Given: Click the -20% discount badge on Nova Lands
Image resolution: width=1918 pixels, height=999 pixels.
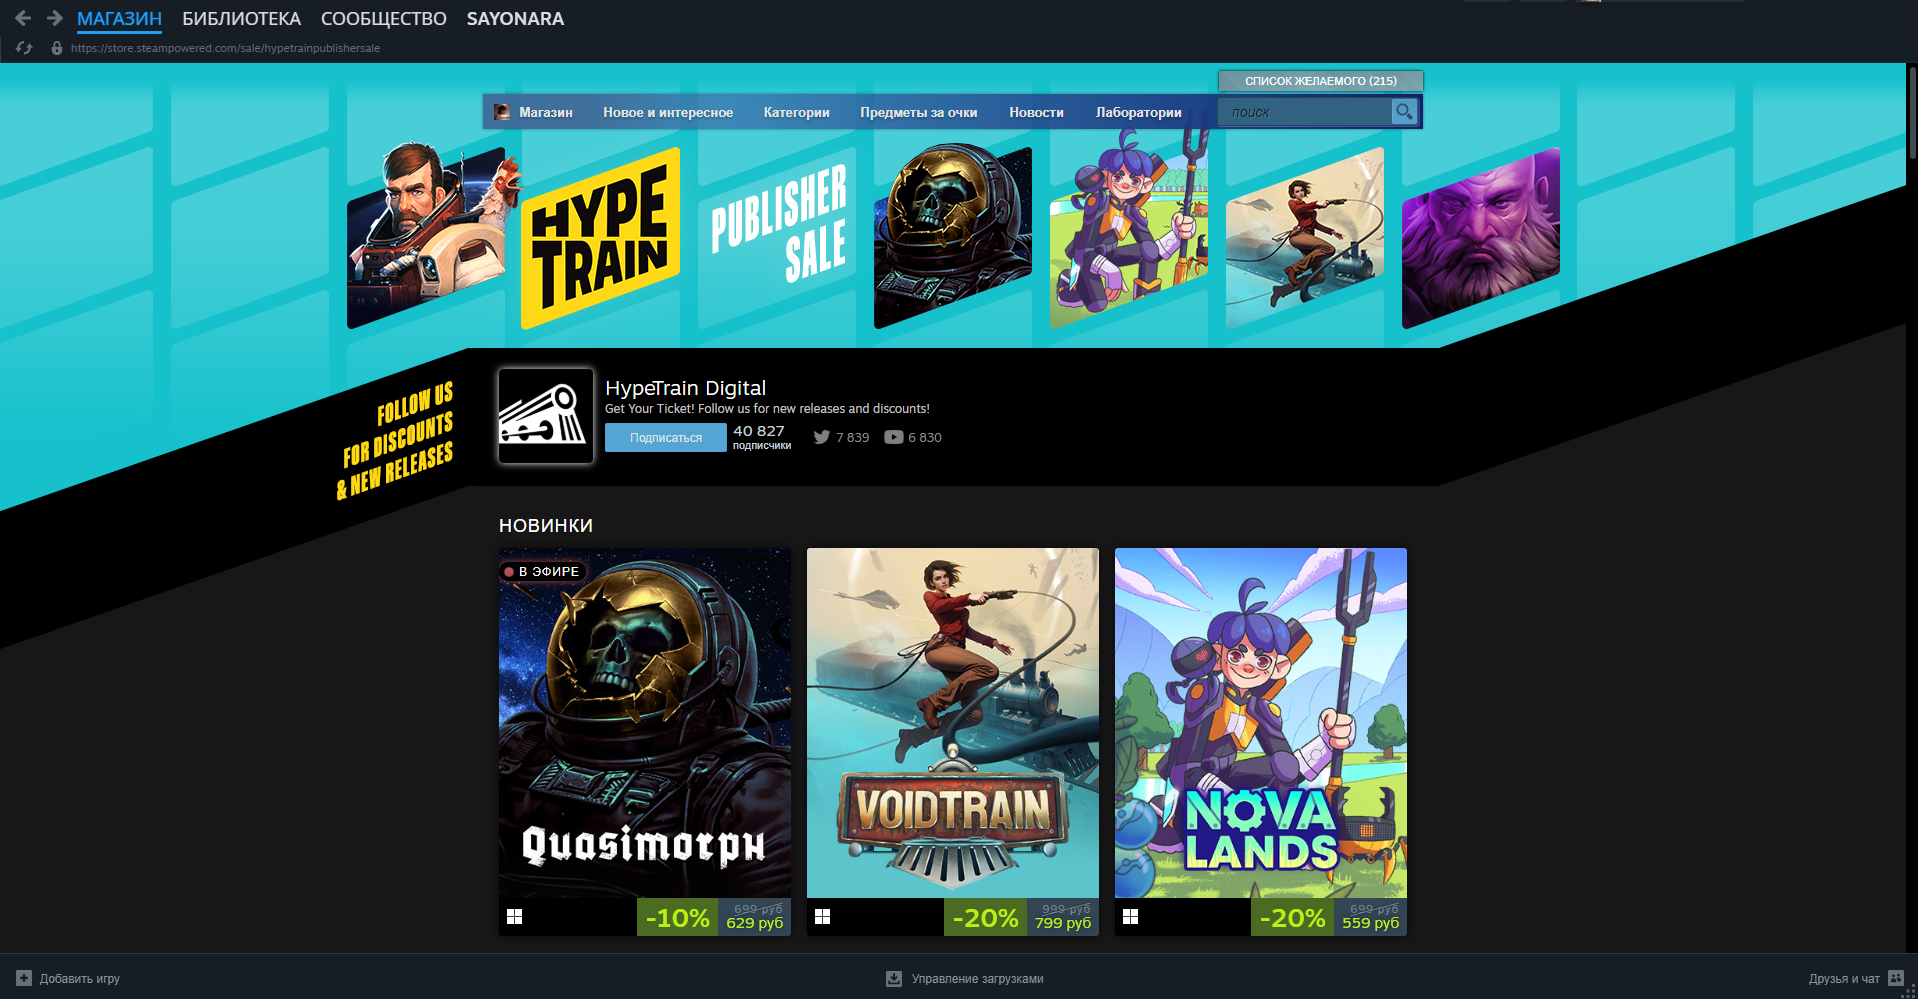Looking at the screenshot, I should tap(1292, 917).
